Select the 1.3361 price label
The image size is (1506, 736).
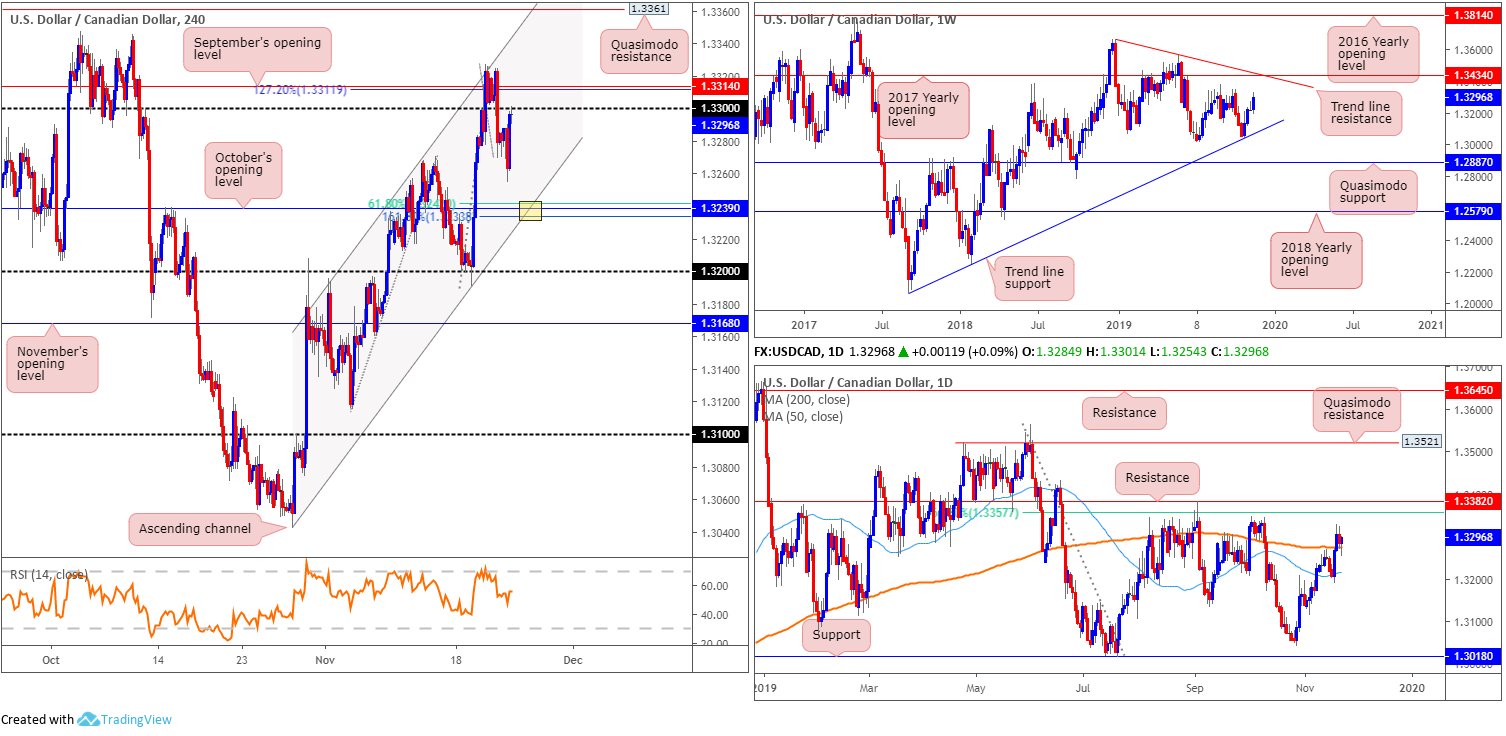coord(648,8)
